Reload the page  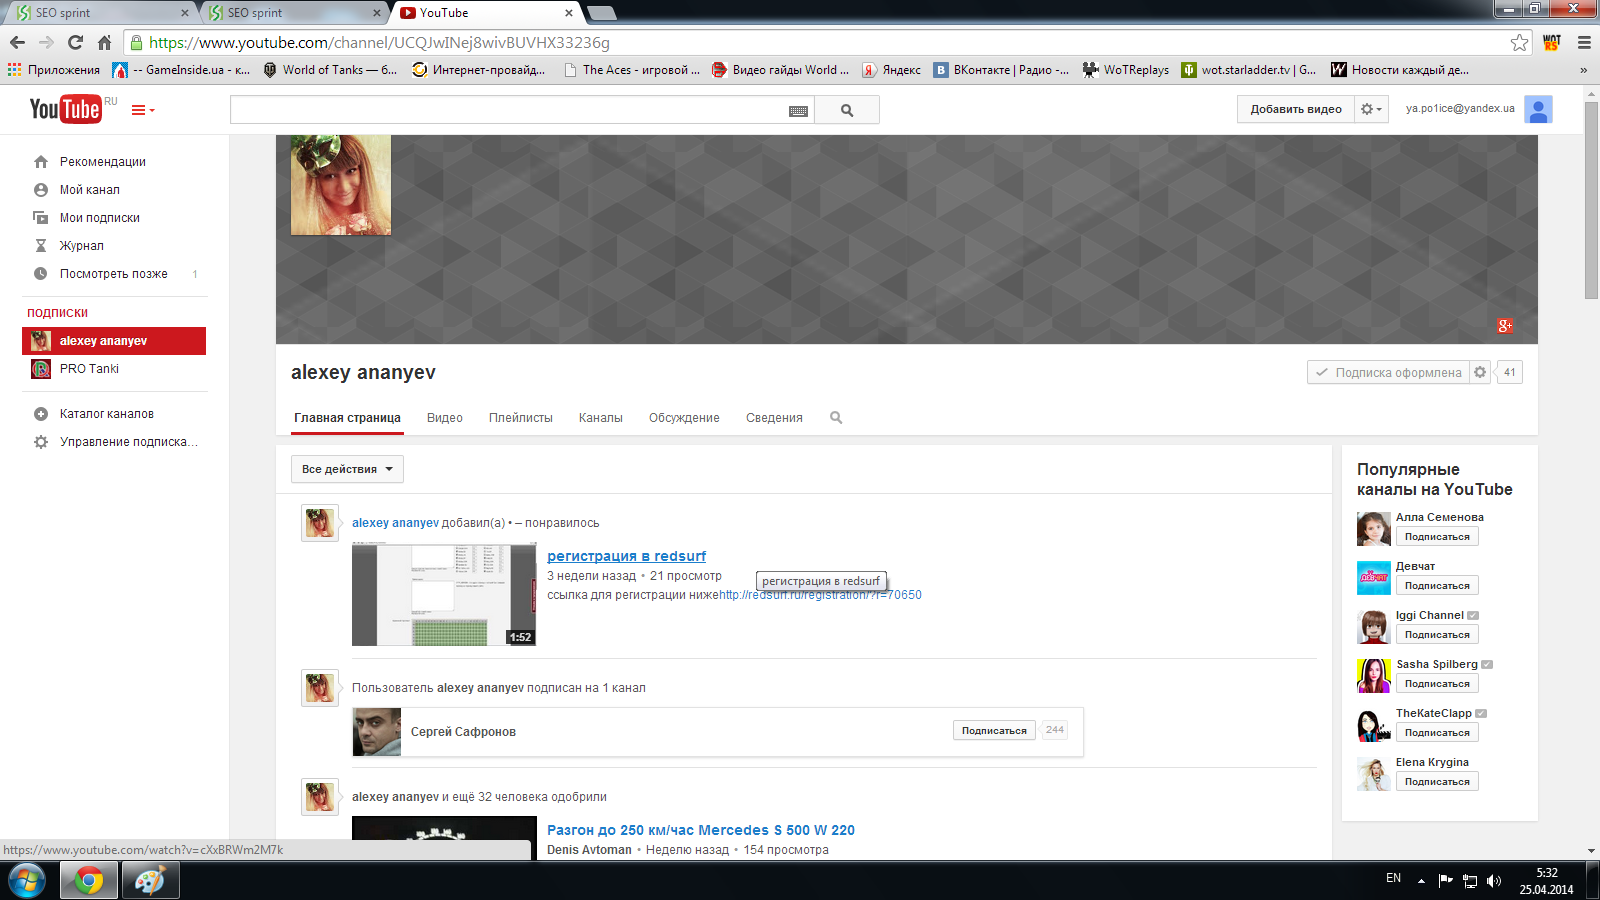75,42
